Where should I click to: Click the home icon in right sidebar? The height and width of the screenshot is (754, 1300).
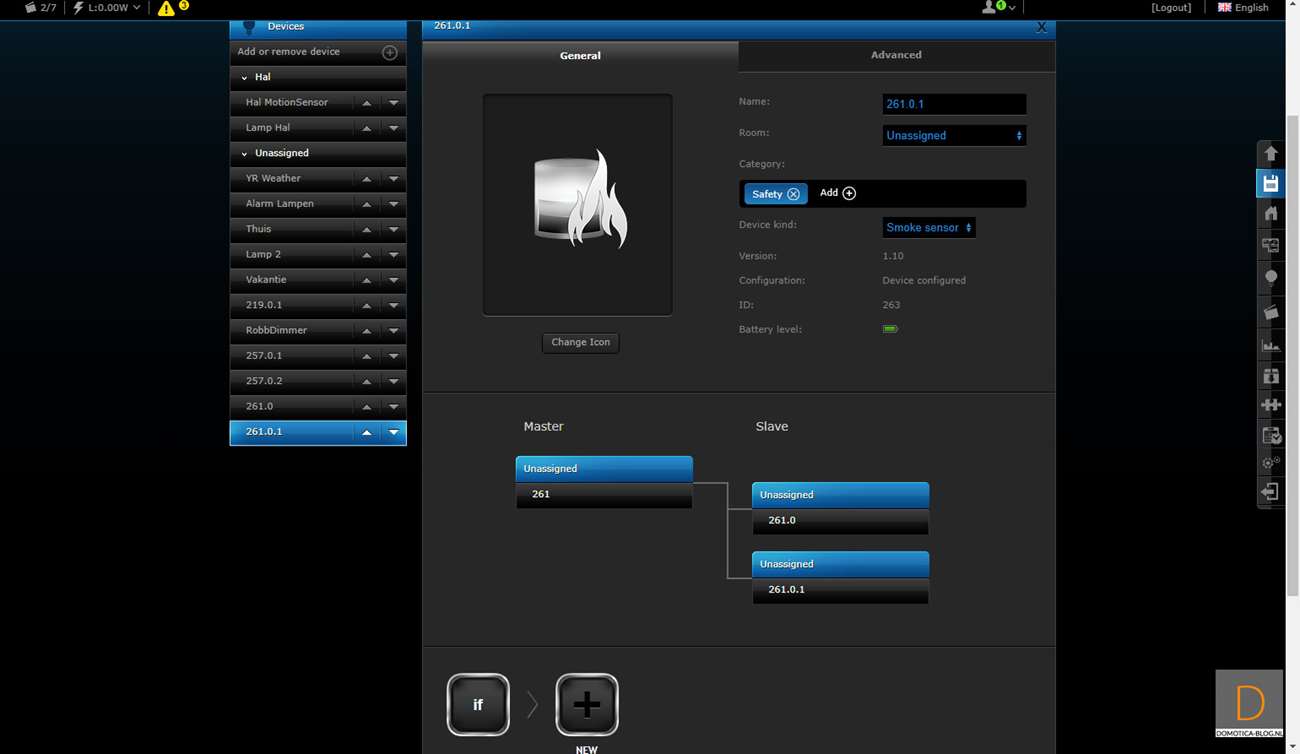tap(1270, 213)
